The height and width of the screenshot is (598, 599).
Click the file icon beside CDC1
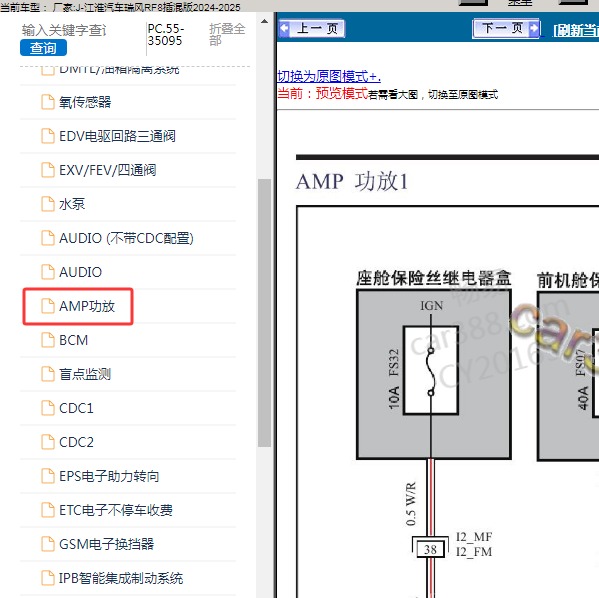(x=48, y=408)
